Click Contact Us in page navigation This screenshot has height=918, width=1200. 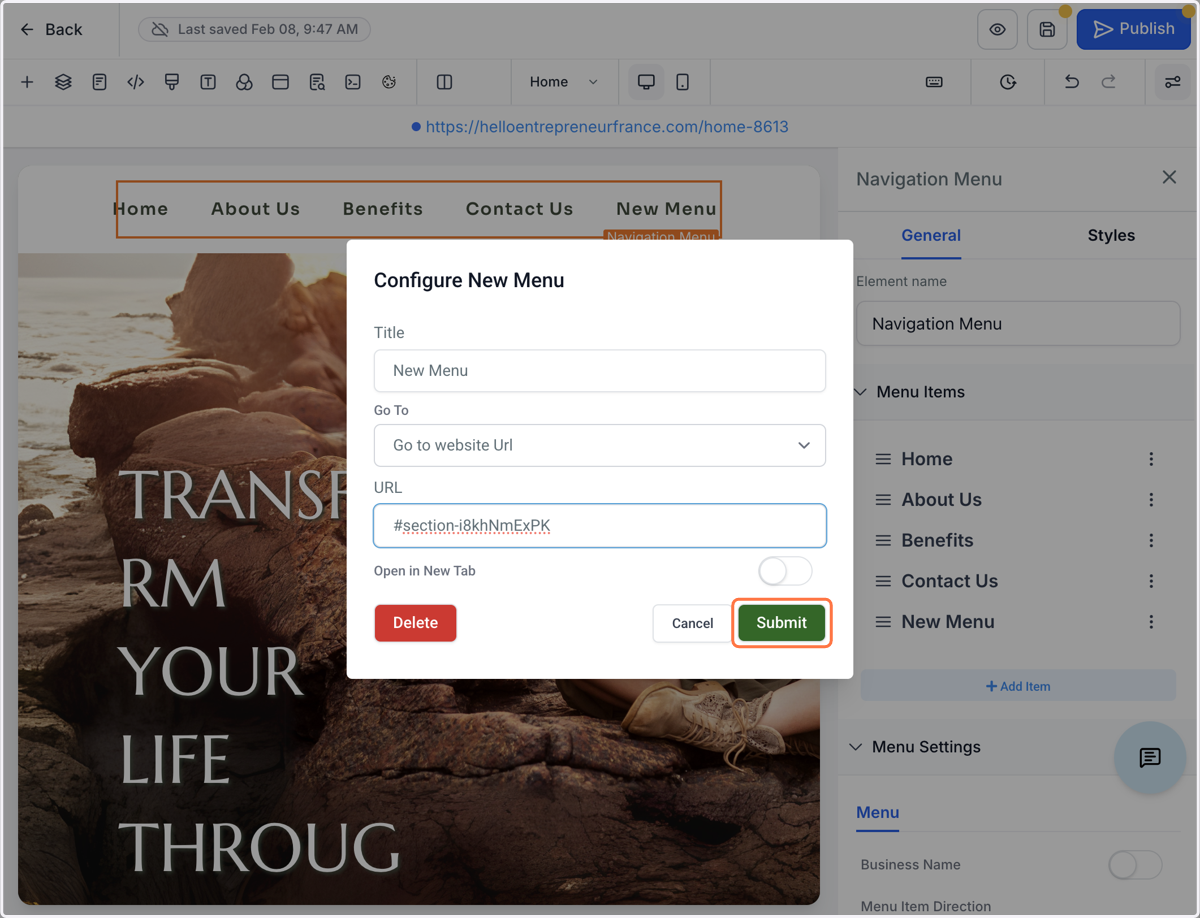(519, 209)
